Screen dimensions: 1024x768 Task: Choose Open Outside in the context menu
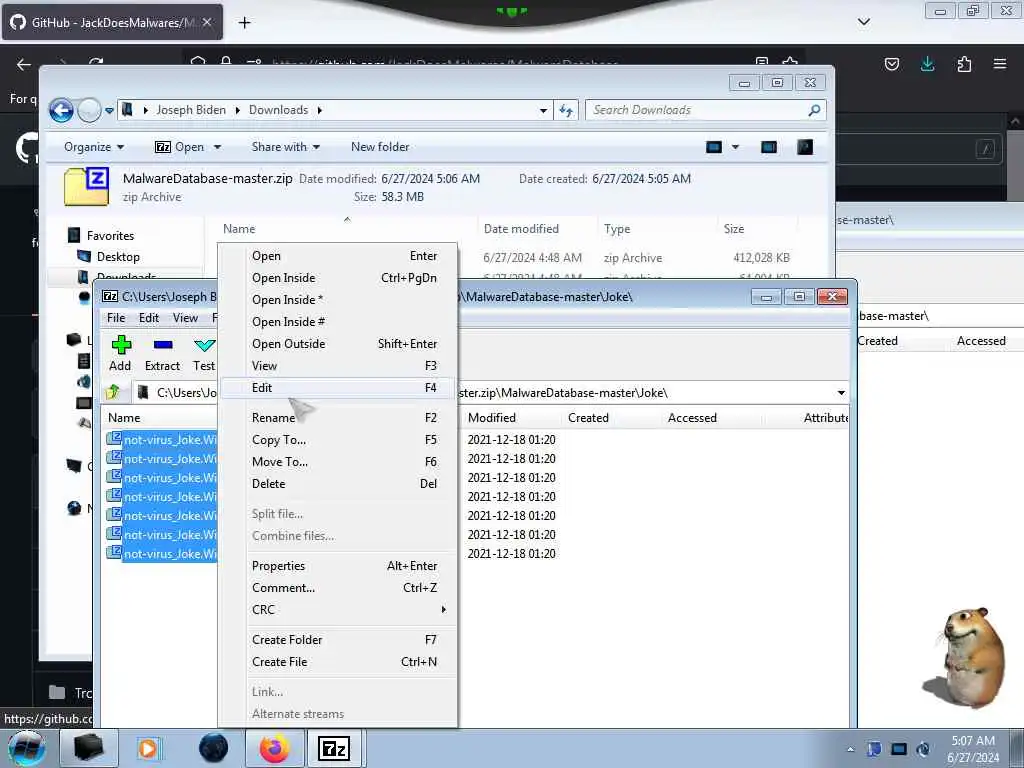(x=338, y=344)
